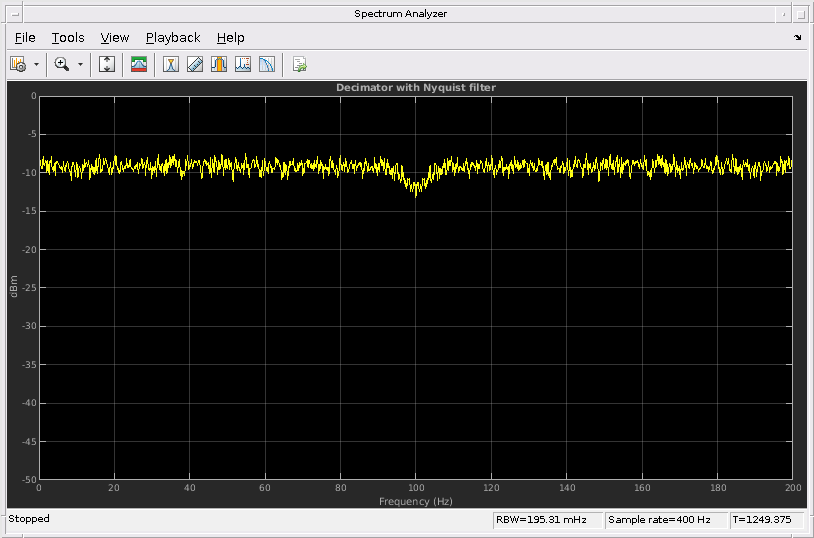Click the Scale Axes Limits icon
Image resolution: width=814 pixels, height=538 pixels.
tap(107, 64)
